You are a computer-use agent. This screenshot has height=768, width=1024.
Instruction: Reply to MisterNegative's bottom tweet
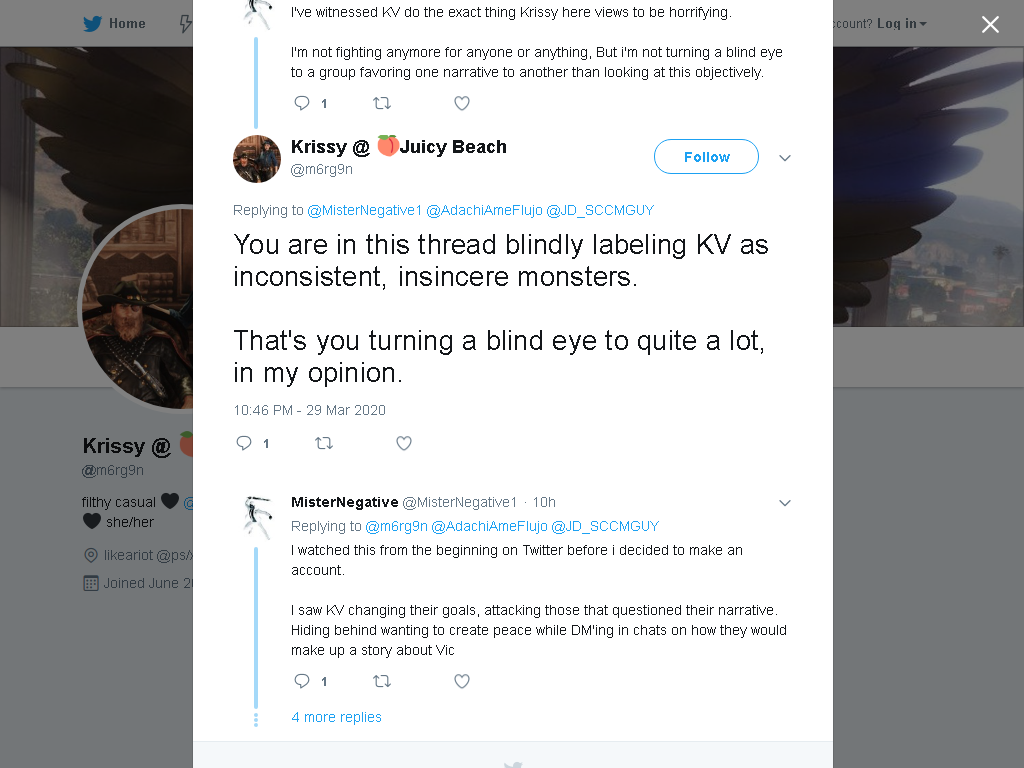coord(302,681)
